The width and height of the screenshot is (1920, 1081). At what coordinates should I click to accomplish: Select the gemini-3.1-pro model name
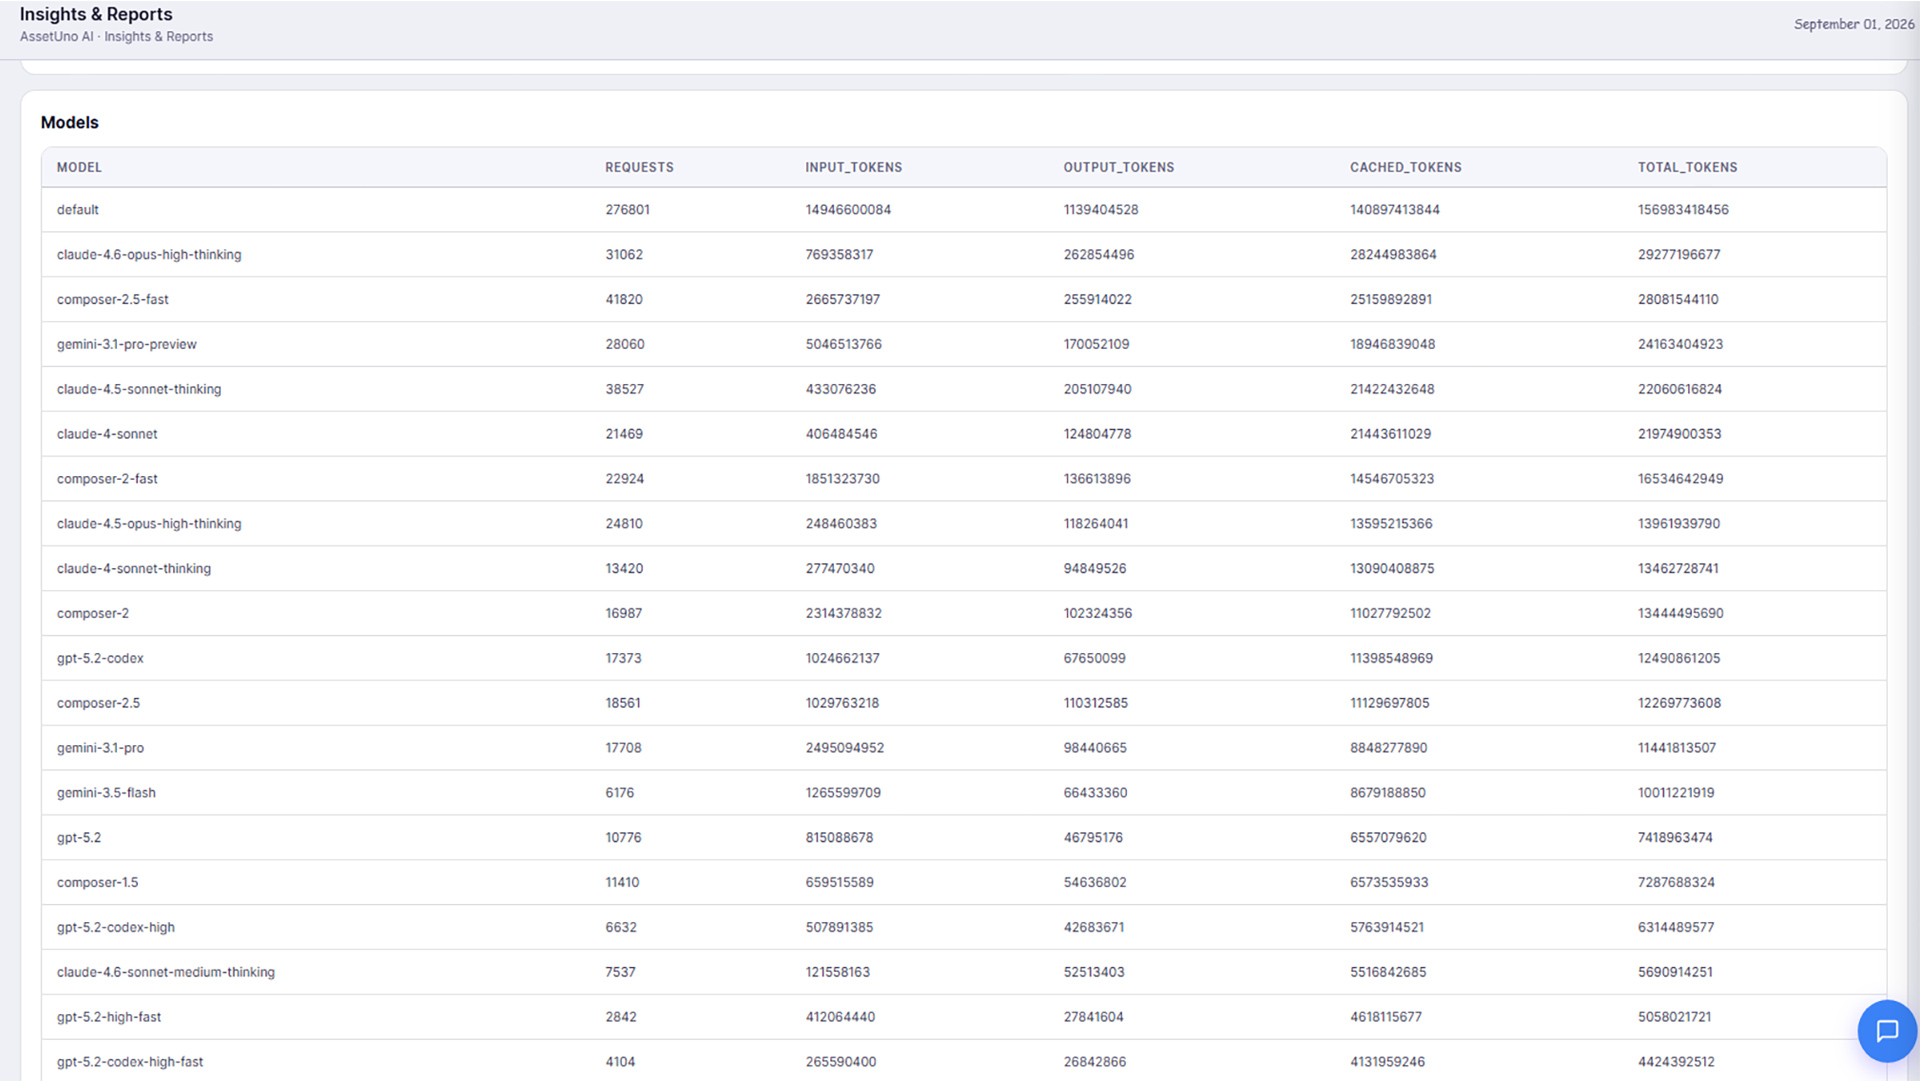(x=100, y=748)
